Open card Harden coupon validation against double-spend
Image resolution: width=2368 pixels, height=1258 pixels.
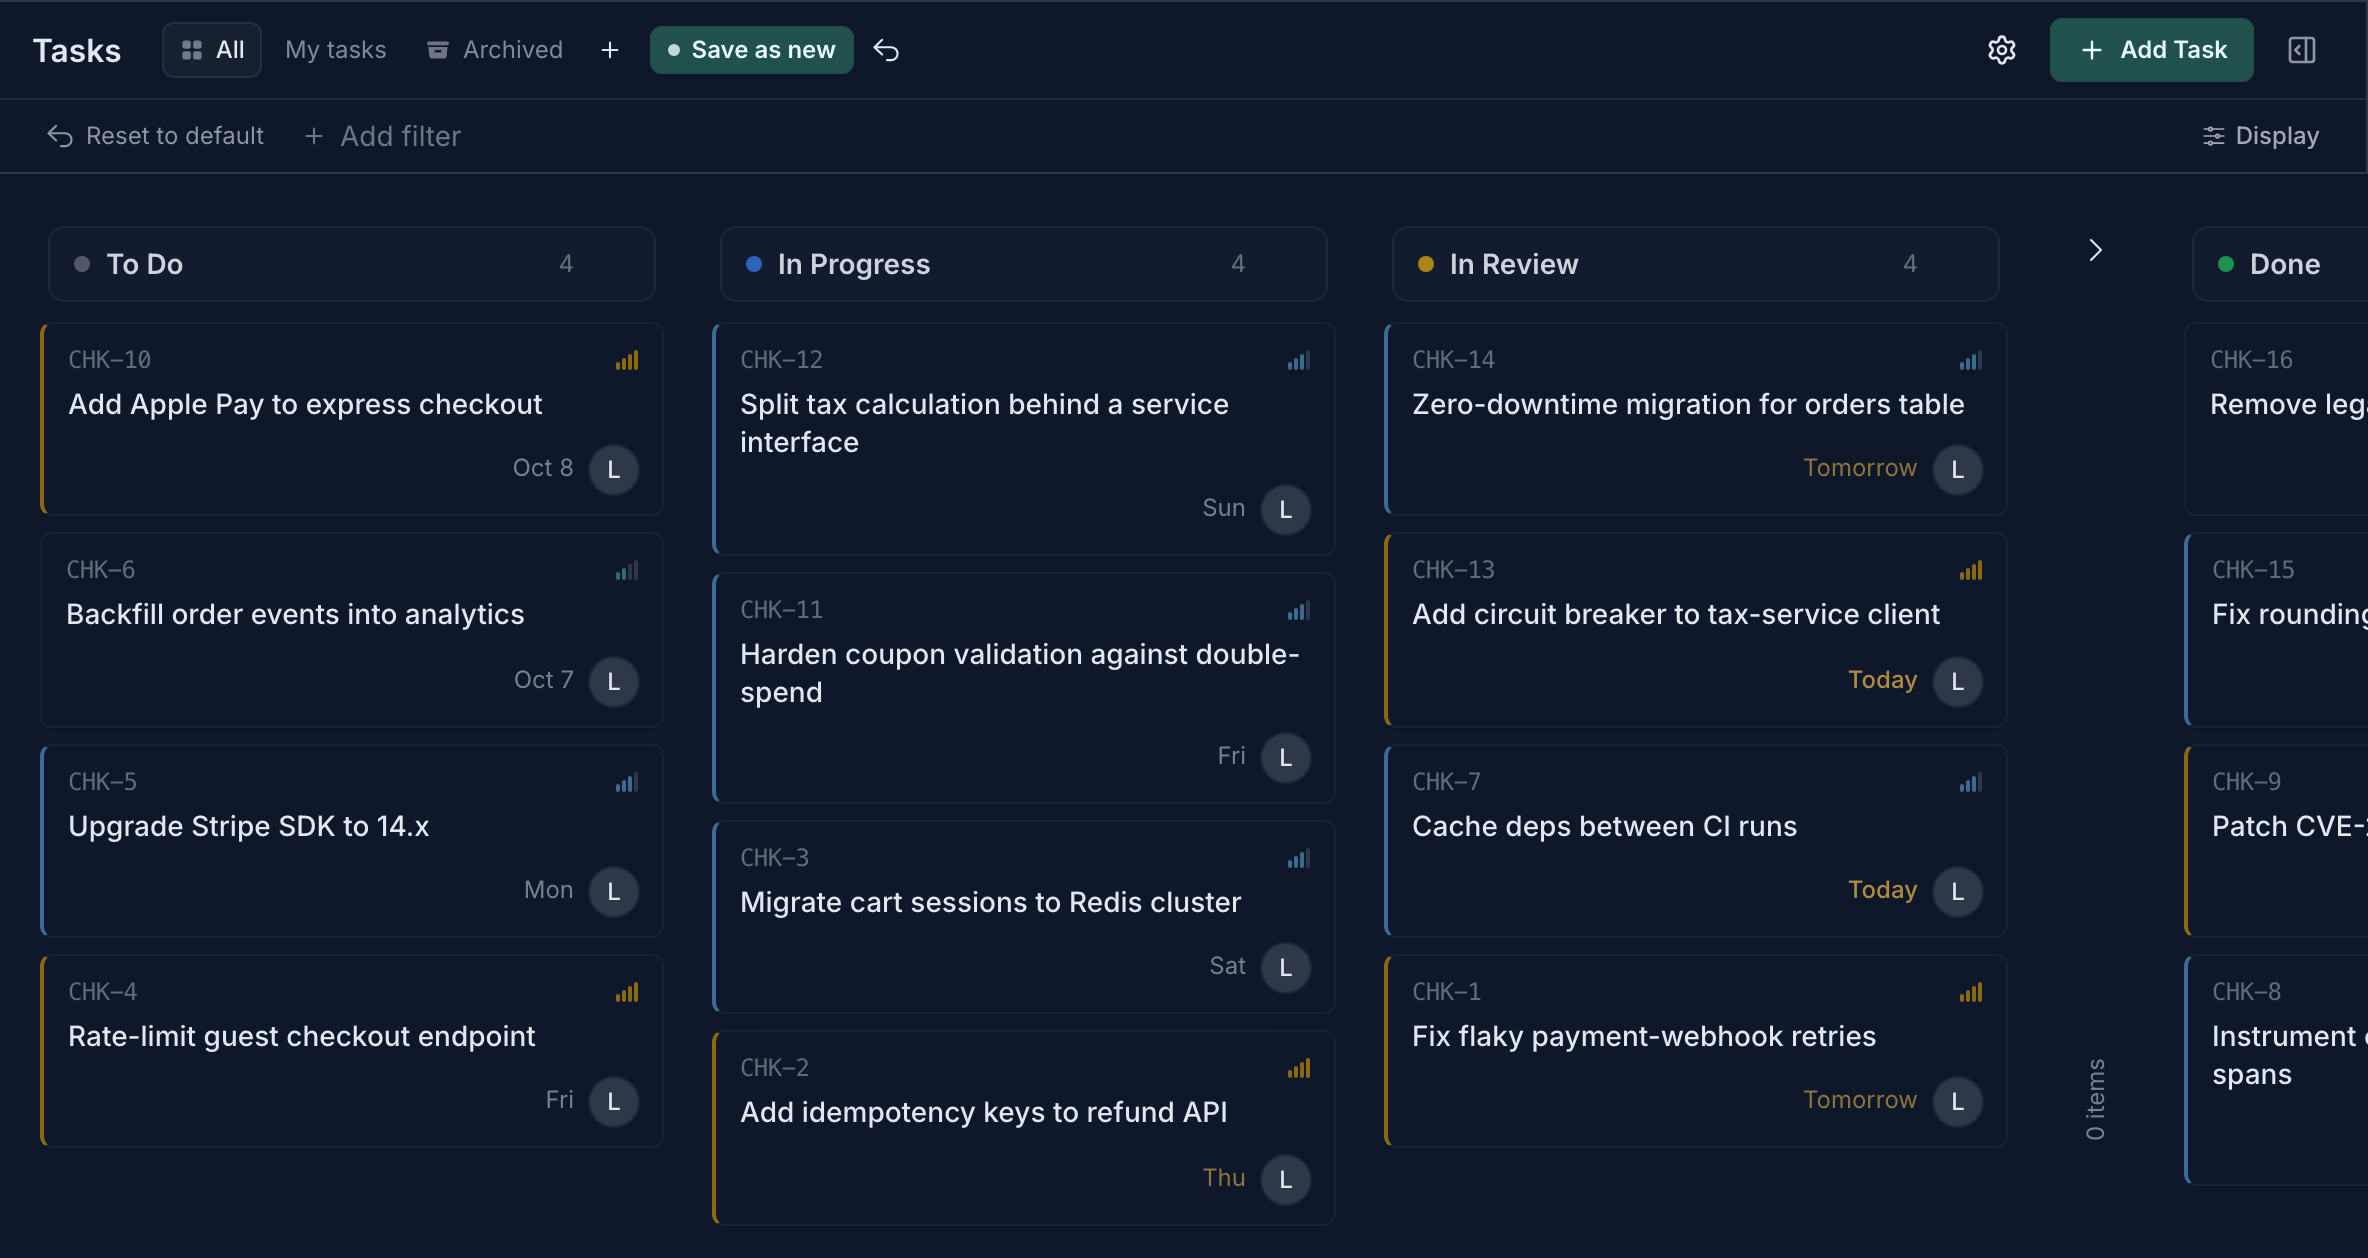click(1024, 688)
